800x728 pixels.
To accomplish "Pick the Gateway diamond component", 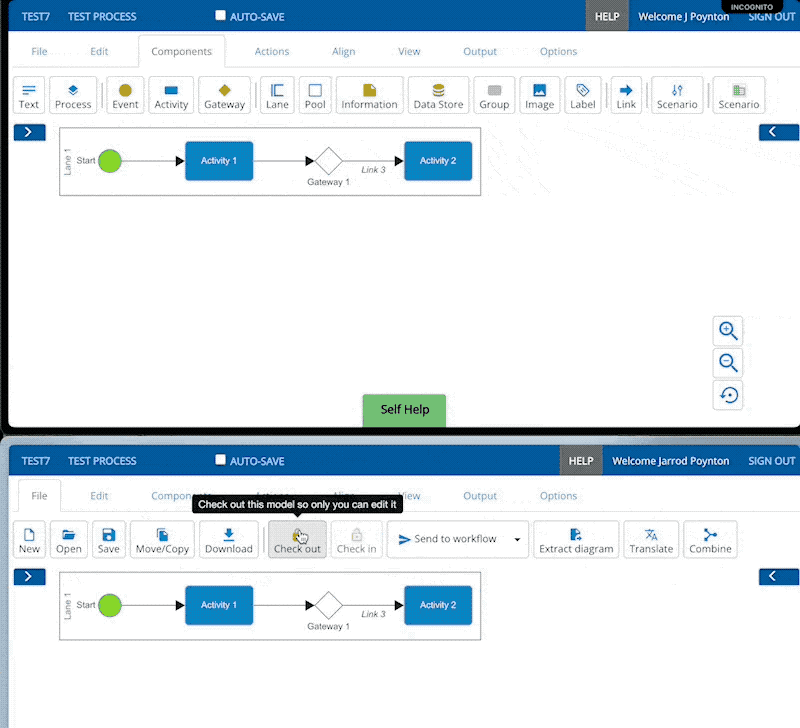I will (x=224, y=95).
